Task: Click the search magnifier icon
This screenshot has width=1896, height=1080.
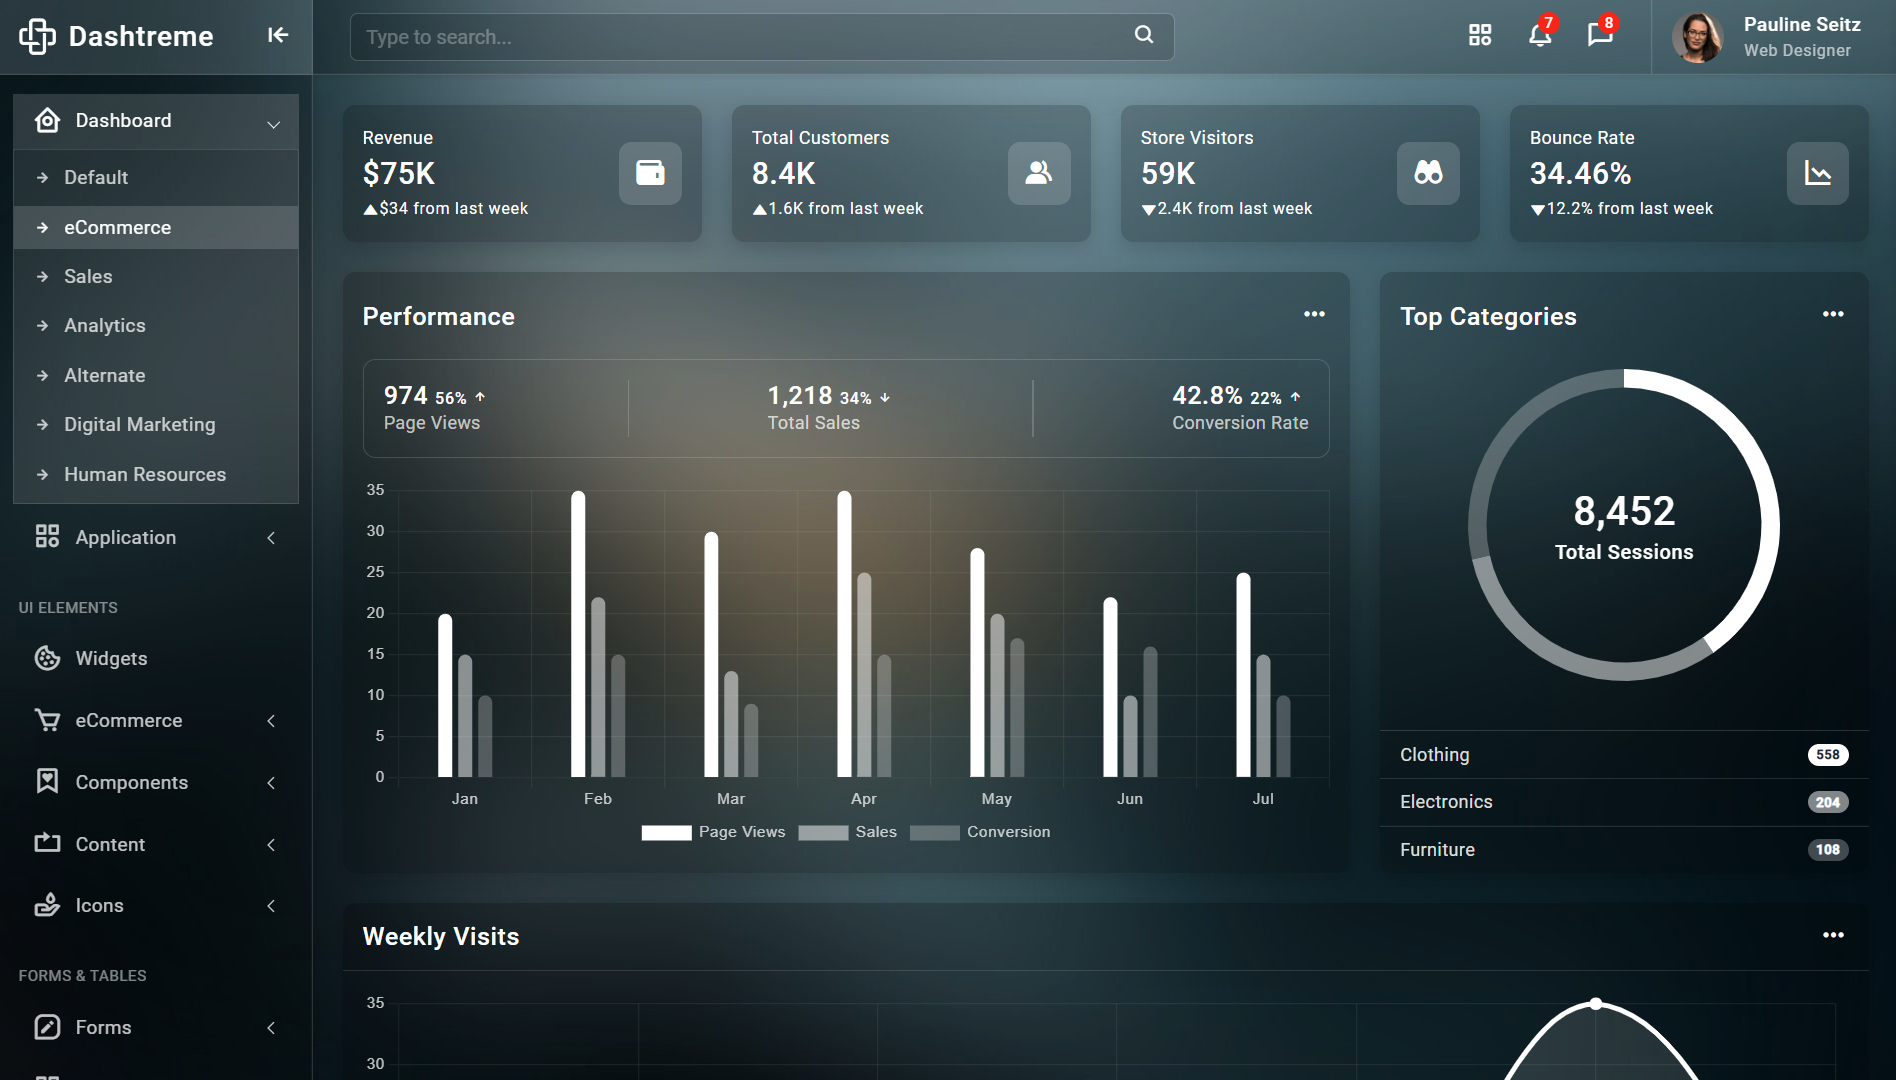Action: [1144, 35]
